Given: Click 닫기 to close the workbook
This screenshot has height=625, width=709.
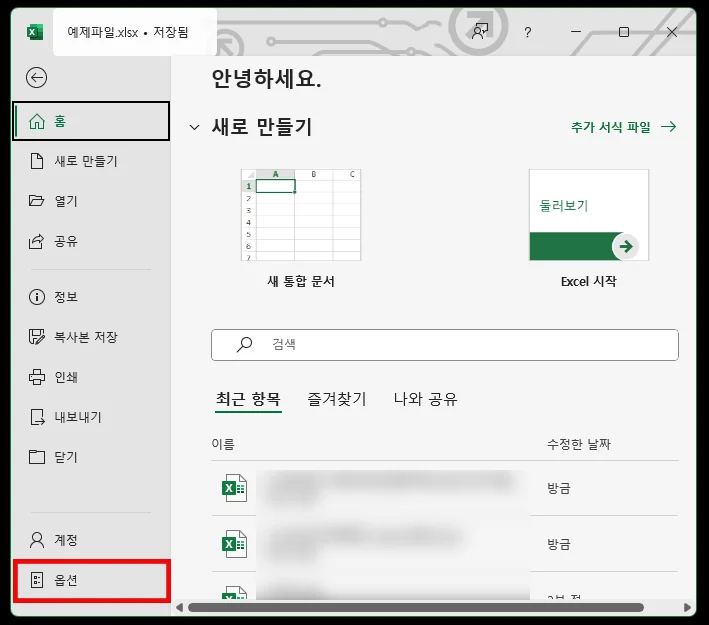Looking at the screenshot, I should pos(91,457).
